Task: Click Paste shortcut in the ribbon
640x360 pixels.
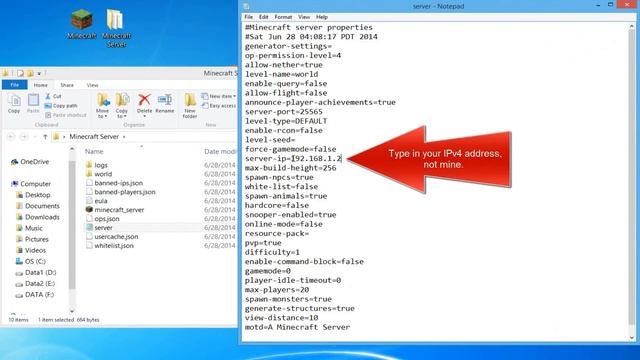Action: point(65,115)
